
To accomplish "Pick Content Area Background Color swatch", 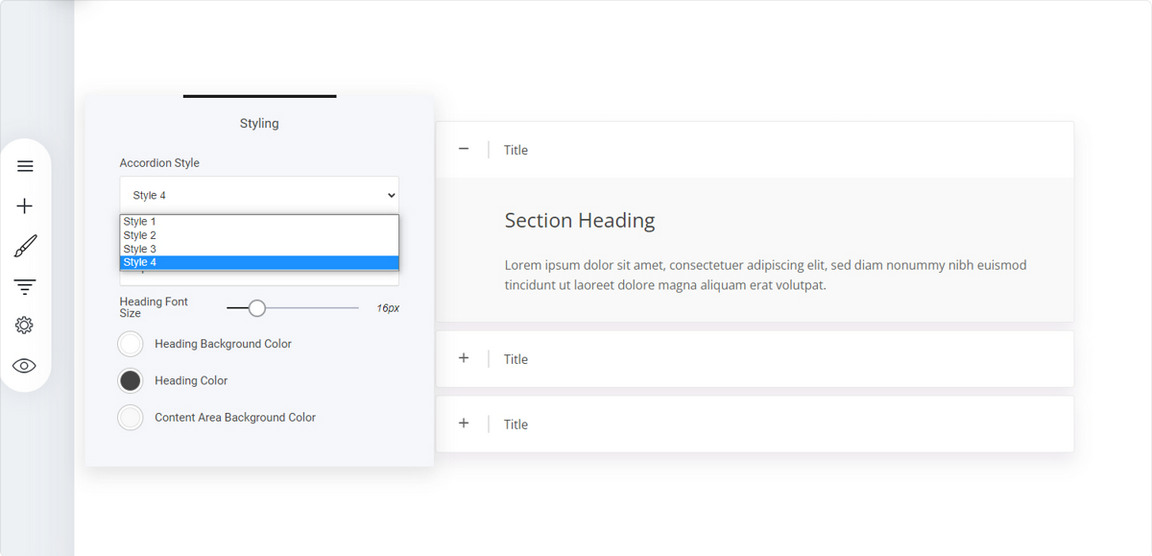I will [130, 417].
